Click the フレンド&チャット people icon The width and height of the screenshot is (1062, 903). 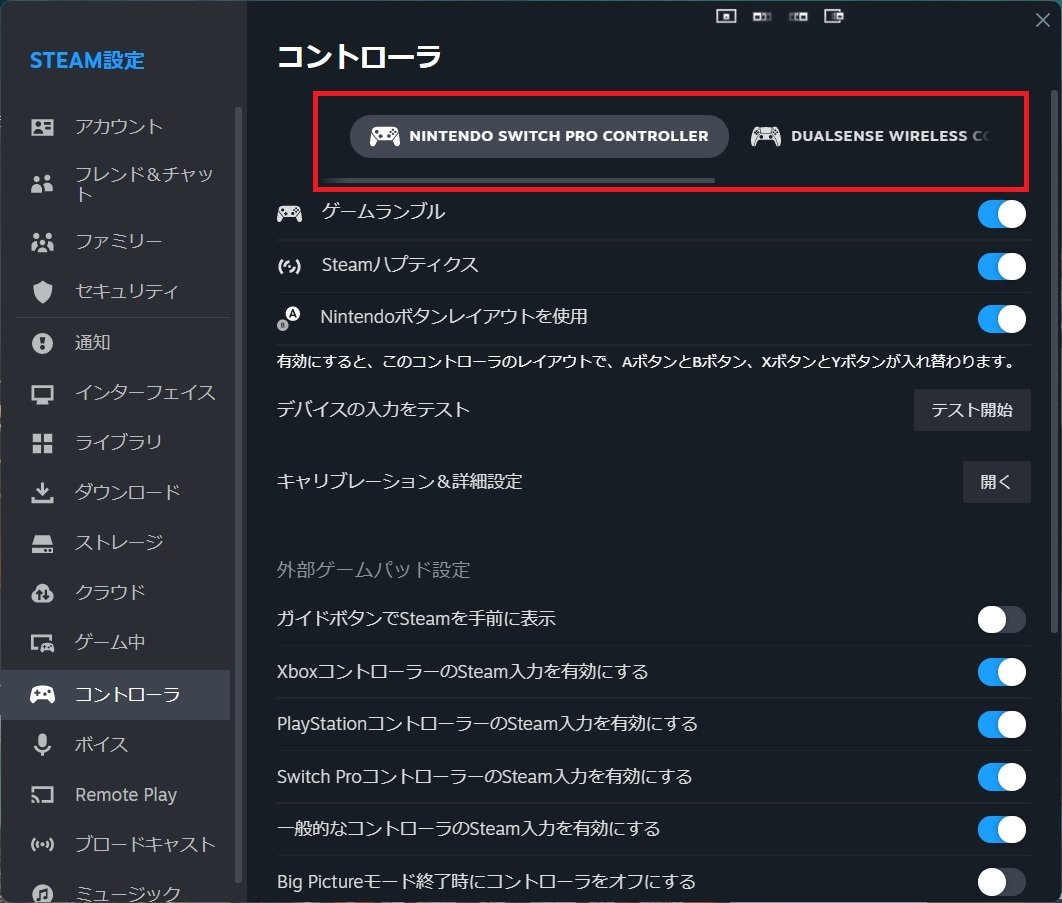point(42,184)
